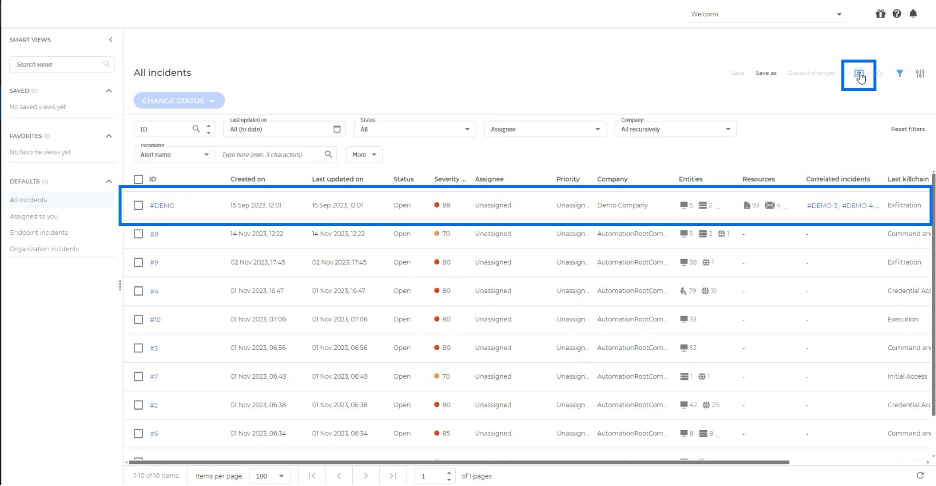Open the help question mark icon
The height and width of the screenshot is (486, 936).
(x=897, y=14)
